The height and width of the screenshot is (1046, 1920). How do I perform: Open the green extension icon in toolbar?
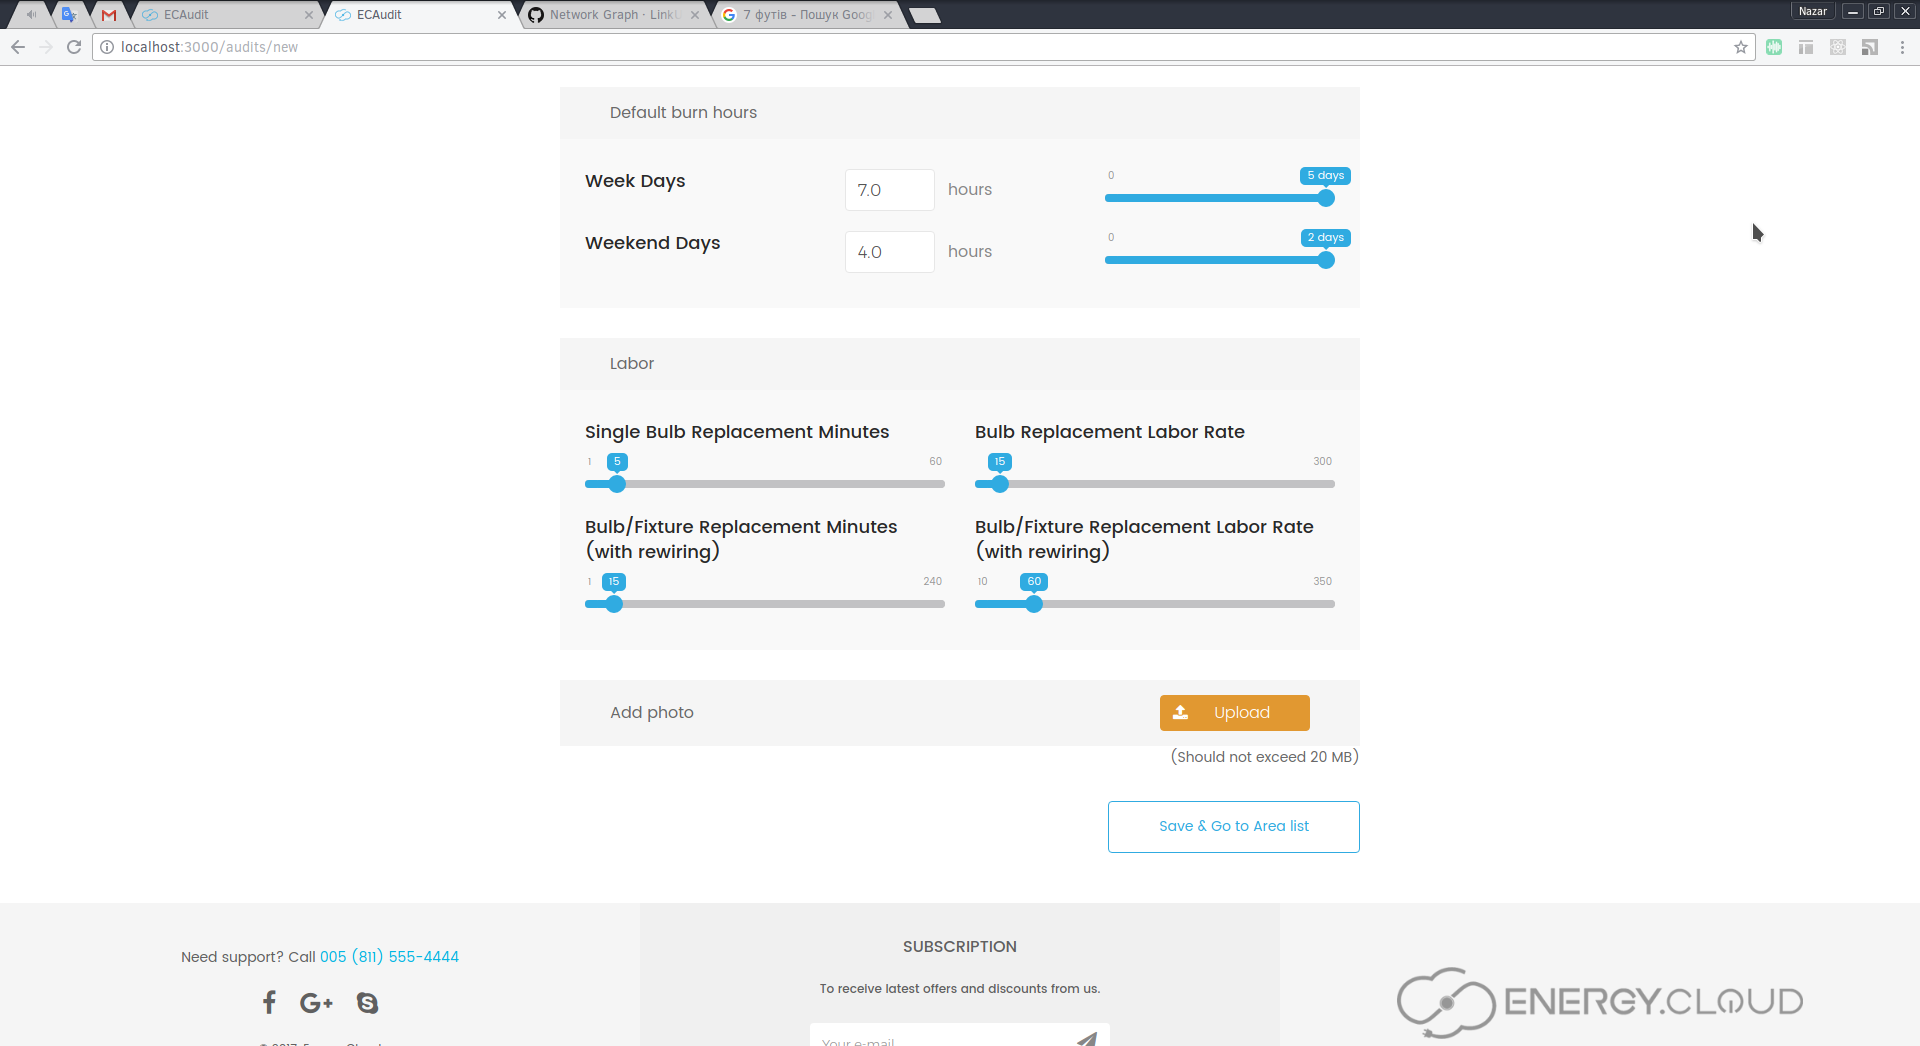pyautogui.click(x=1774, y=47)
